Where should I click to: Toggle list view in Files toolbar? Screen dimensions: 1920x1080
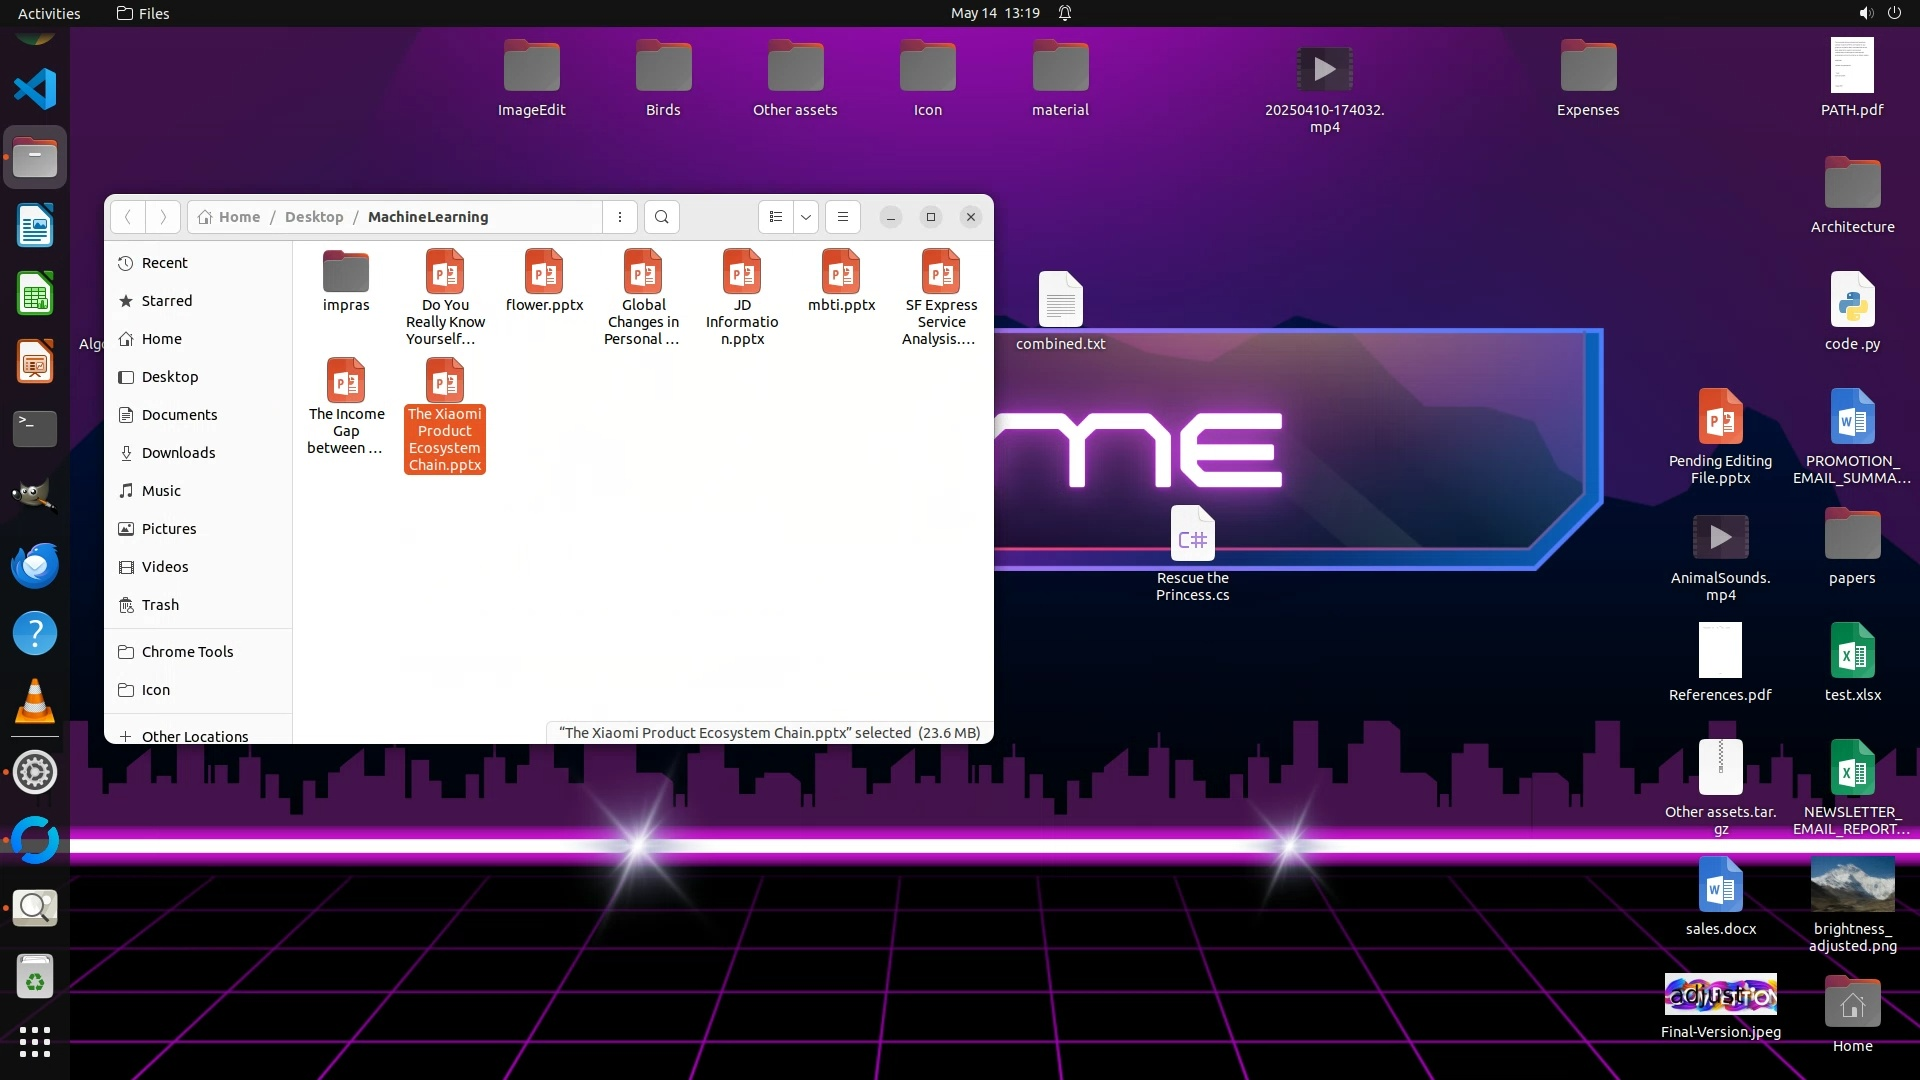click(776, 217)
